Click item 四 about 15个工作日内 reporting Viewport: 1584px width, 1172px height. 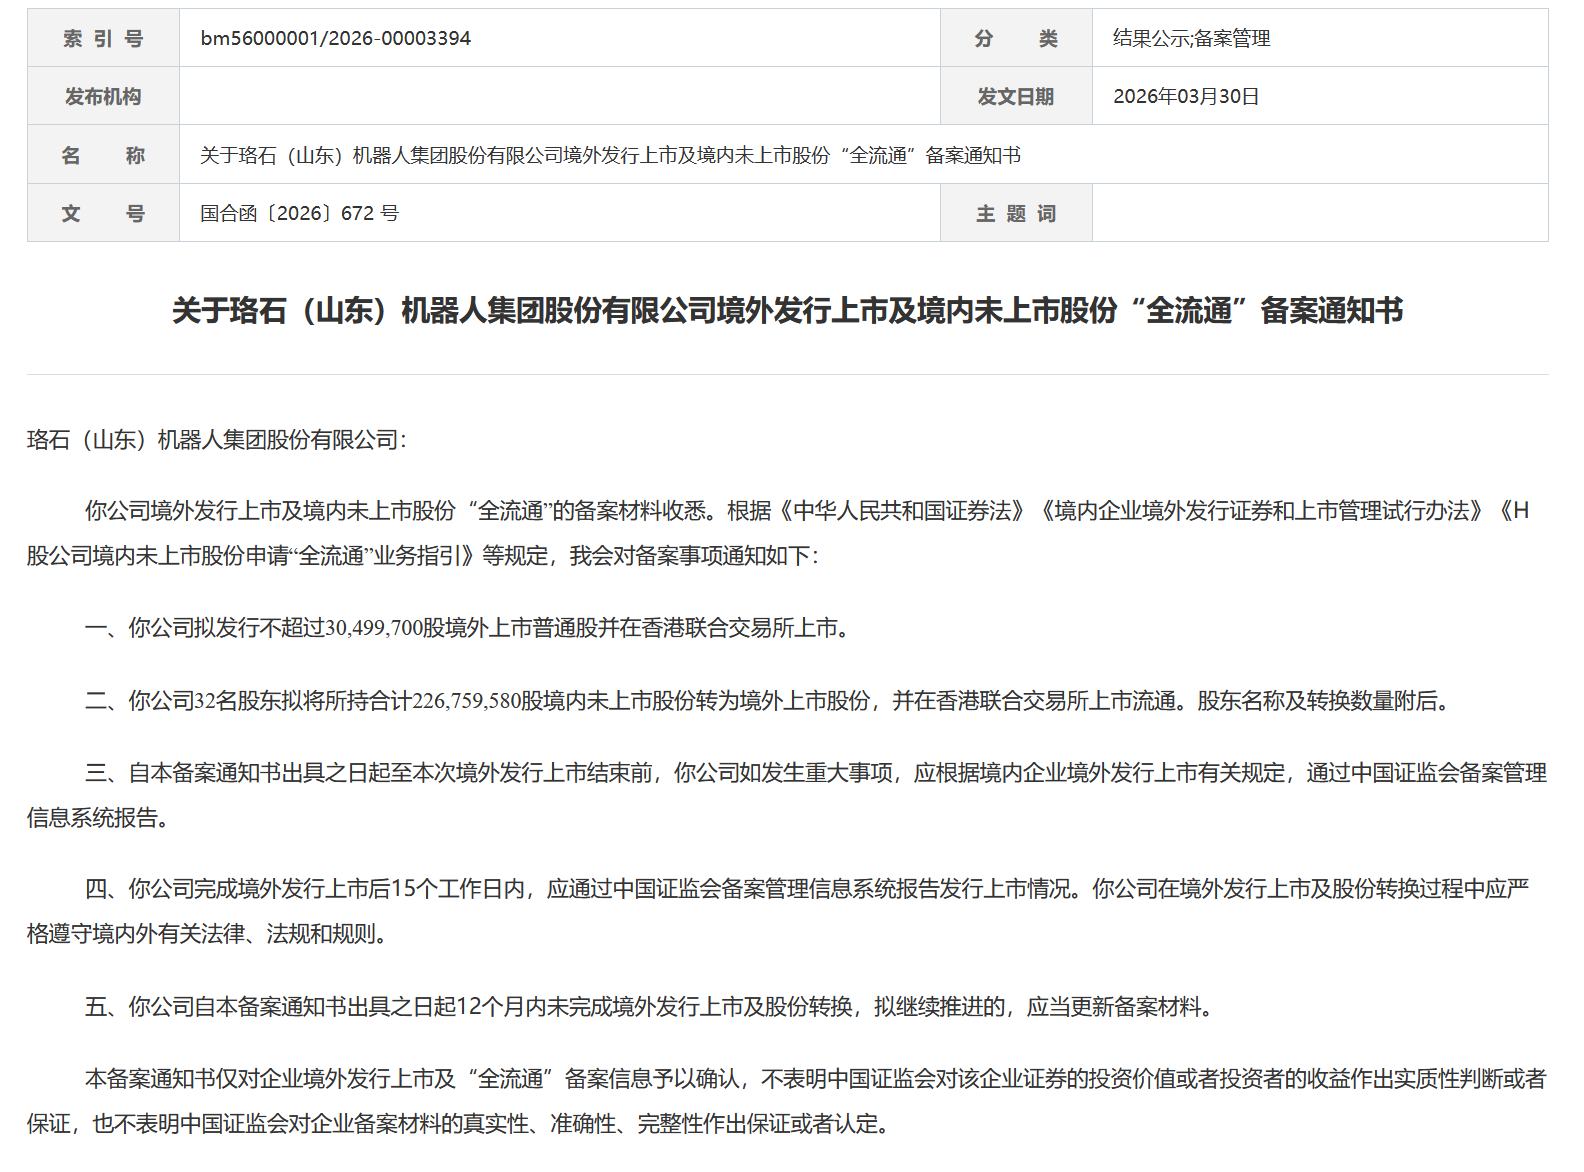click(x=788, y=911)
